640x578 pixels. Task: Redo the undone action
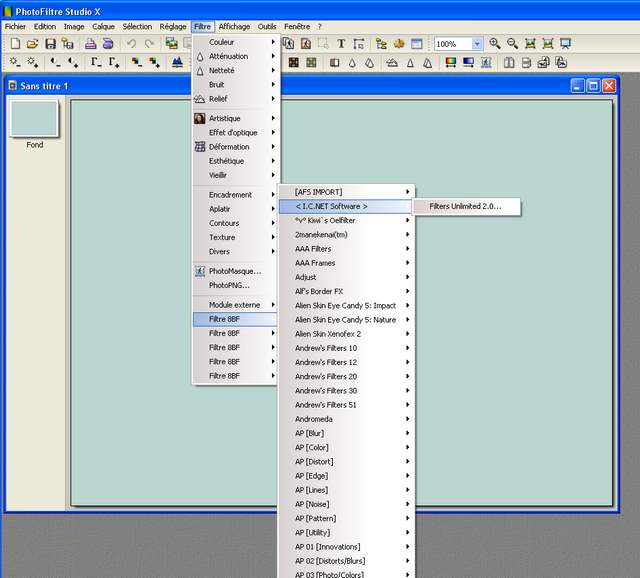coord(149,44)
